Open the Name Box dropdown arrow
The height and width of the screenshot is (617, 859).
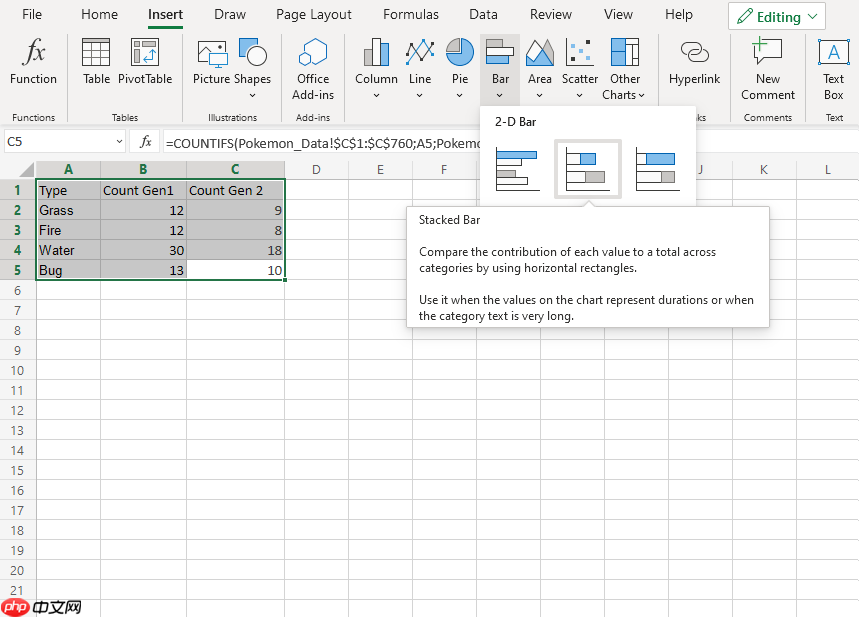119,142
